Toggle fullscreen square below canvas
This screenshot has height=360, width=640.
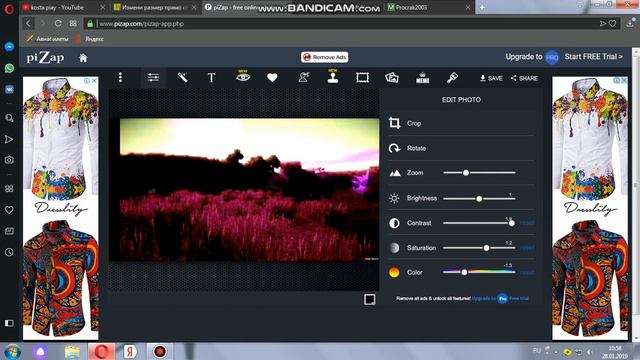click(x=370, y=299)
